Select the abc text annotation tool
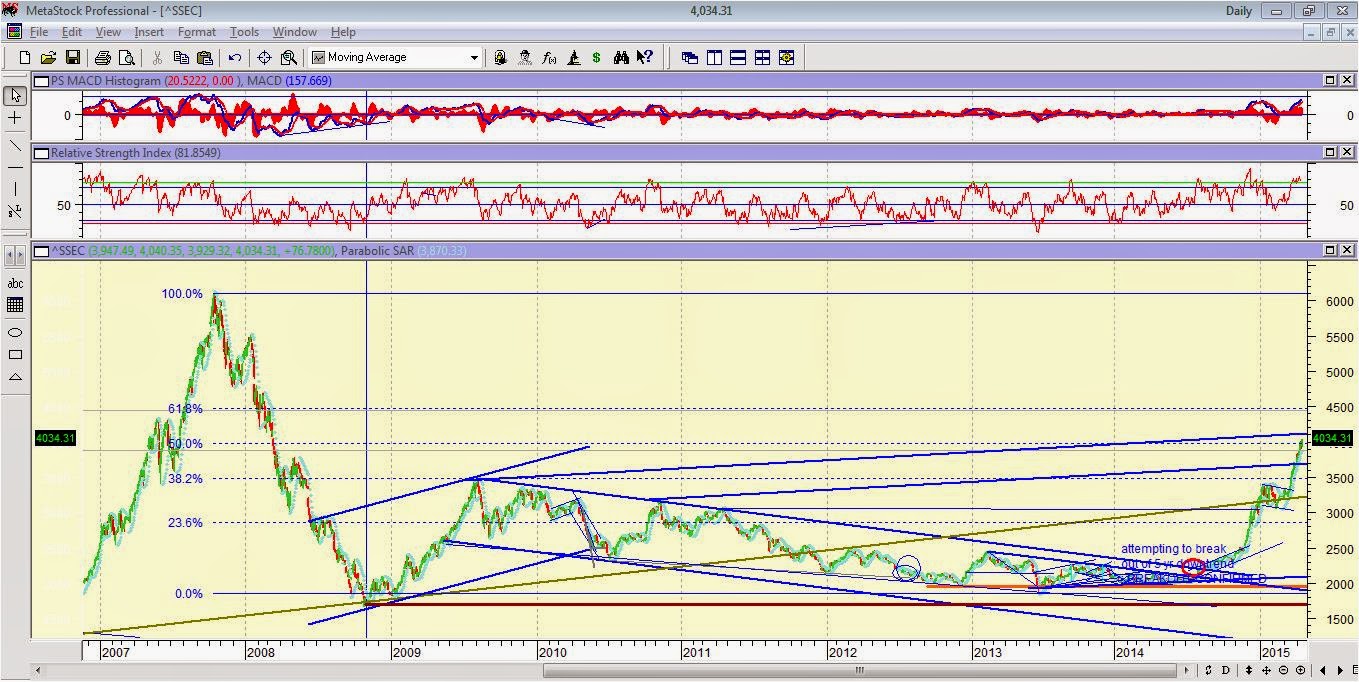 tap(15, 284)
